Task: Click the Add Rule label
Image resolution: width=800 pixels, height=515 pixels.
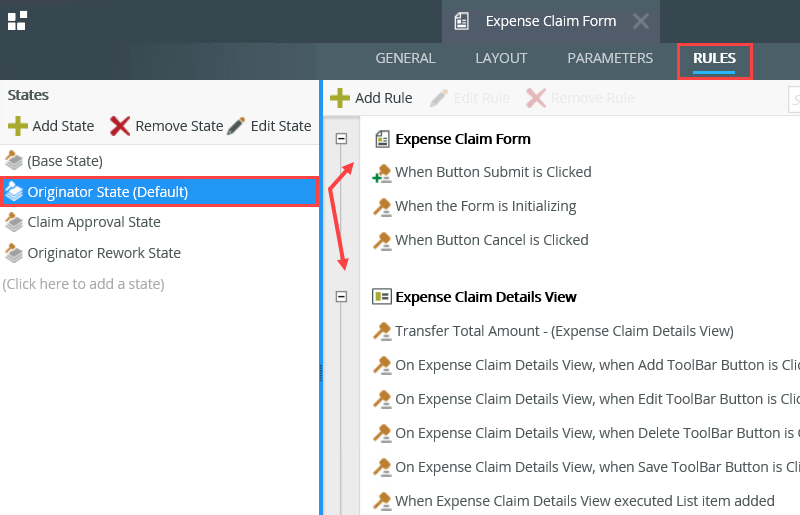Action: point(384,98)
